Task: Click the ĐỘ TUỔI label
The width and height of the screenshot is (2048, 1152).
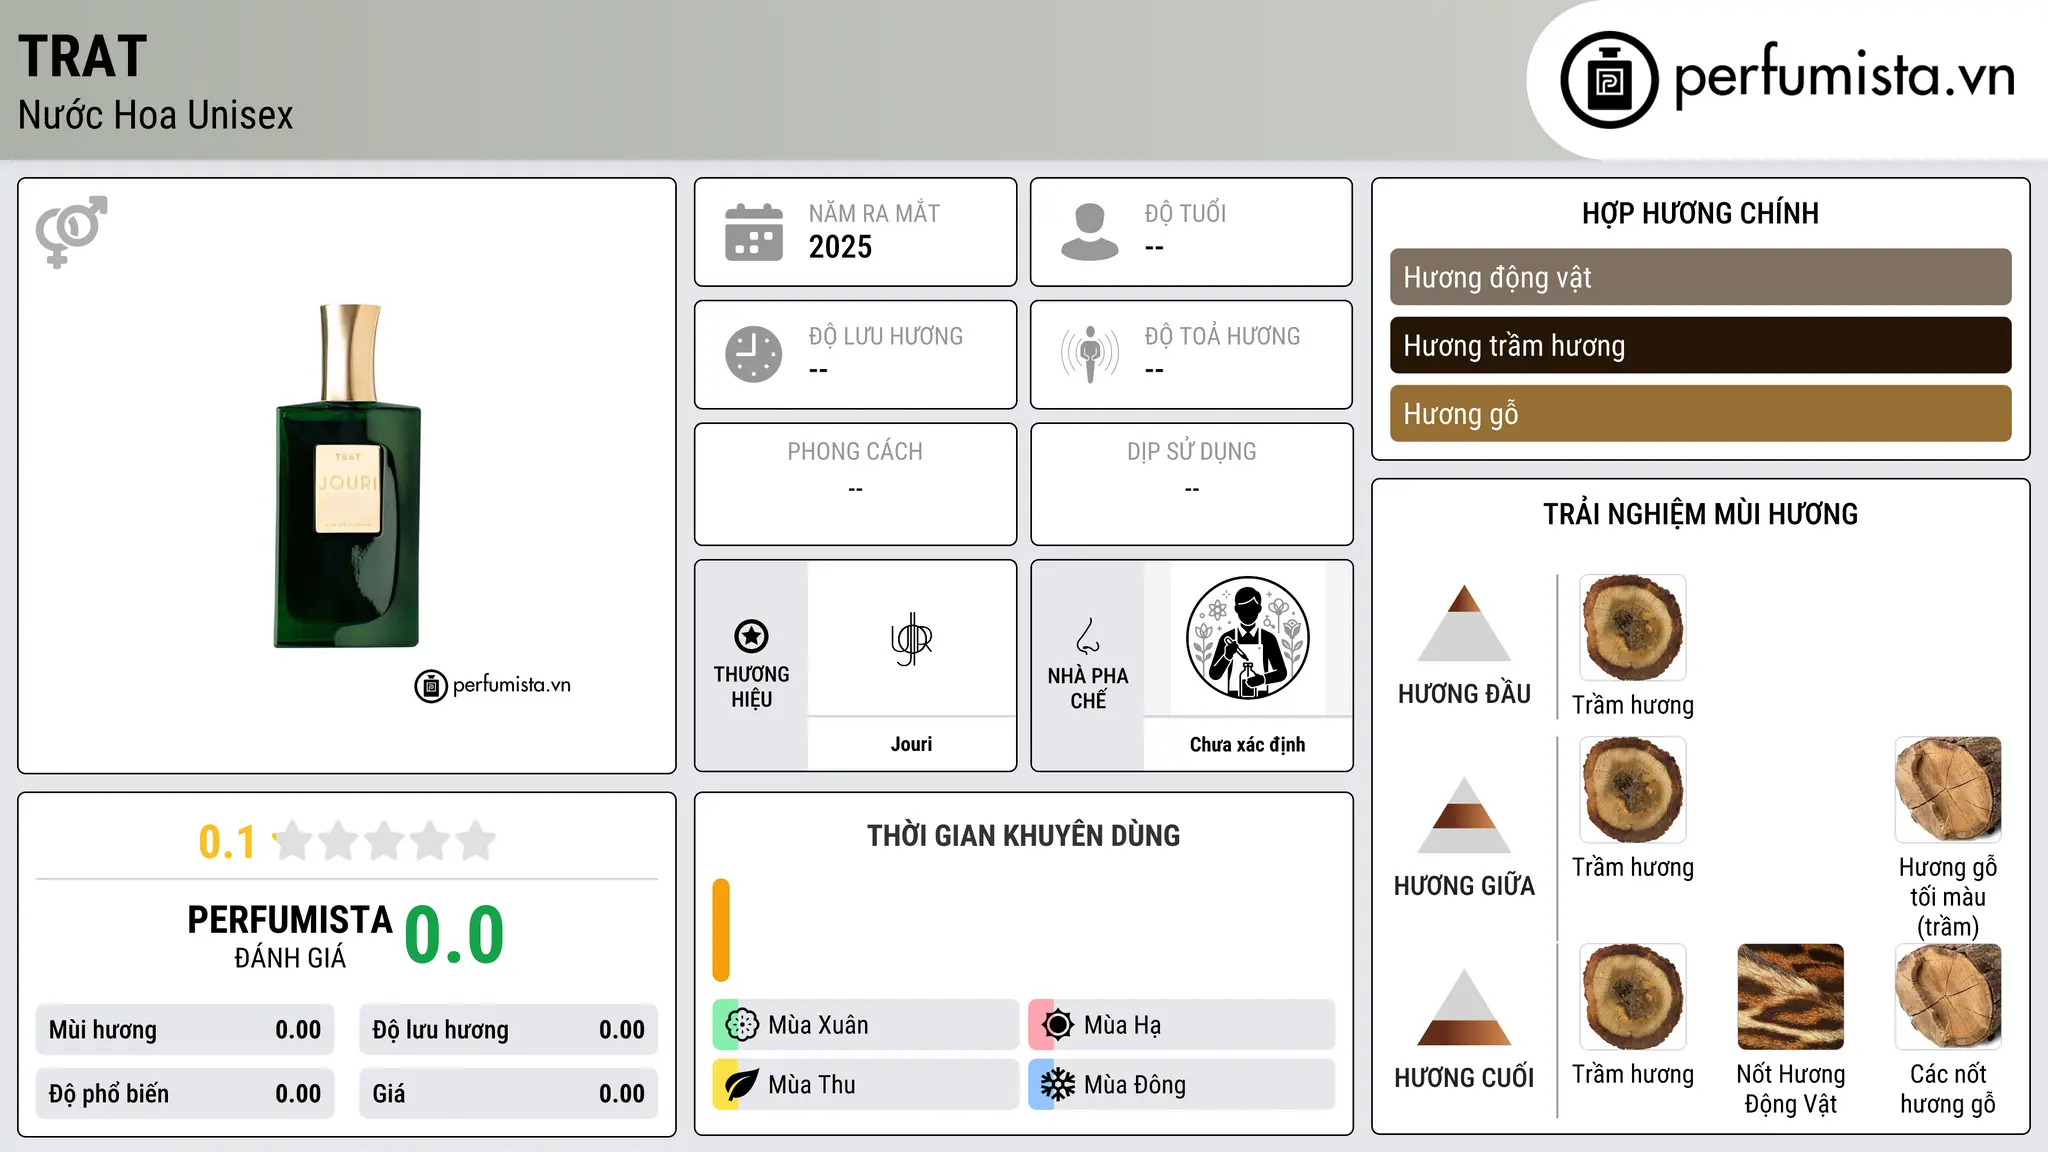Action: tap(1185, 213)
